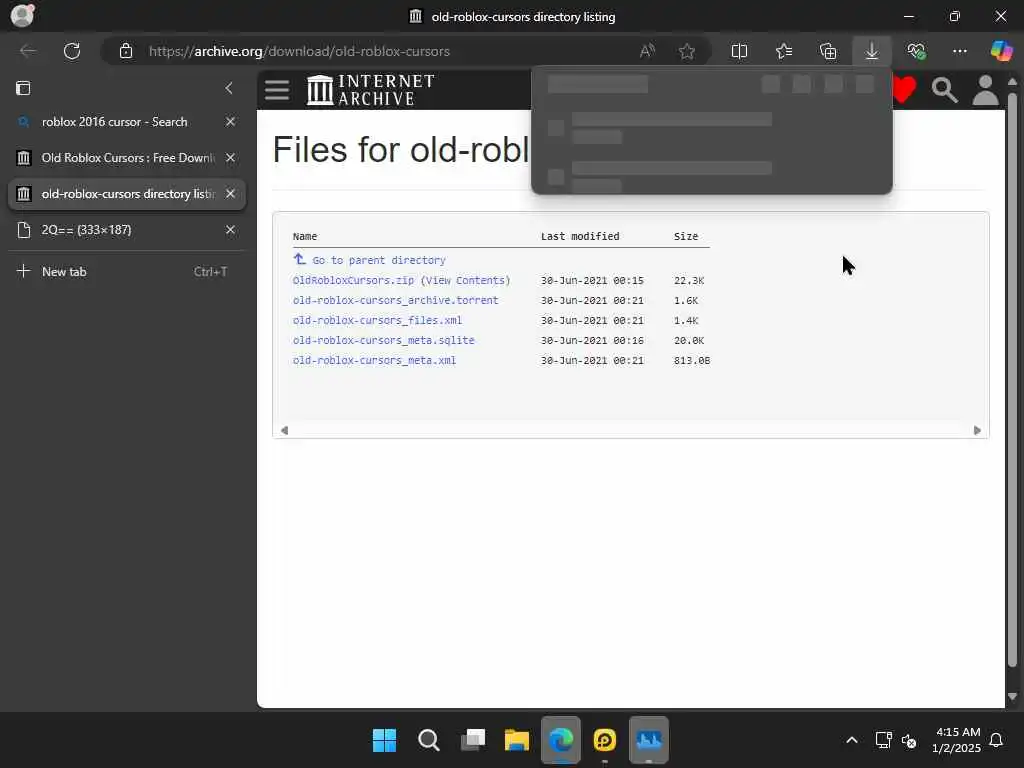Click page scrollbar down arrow
1024x768 pixels.
coord(1012,697)
